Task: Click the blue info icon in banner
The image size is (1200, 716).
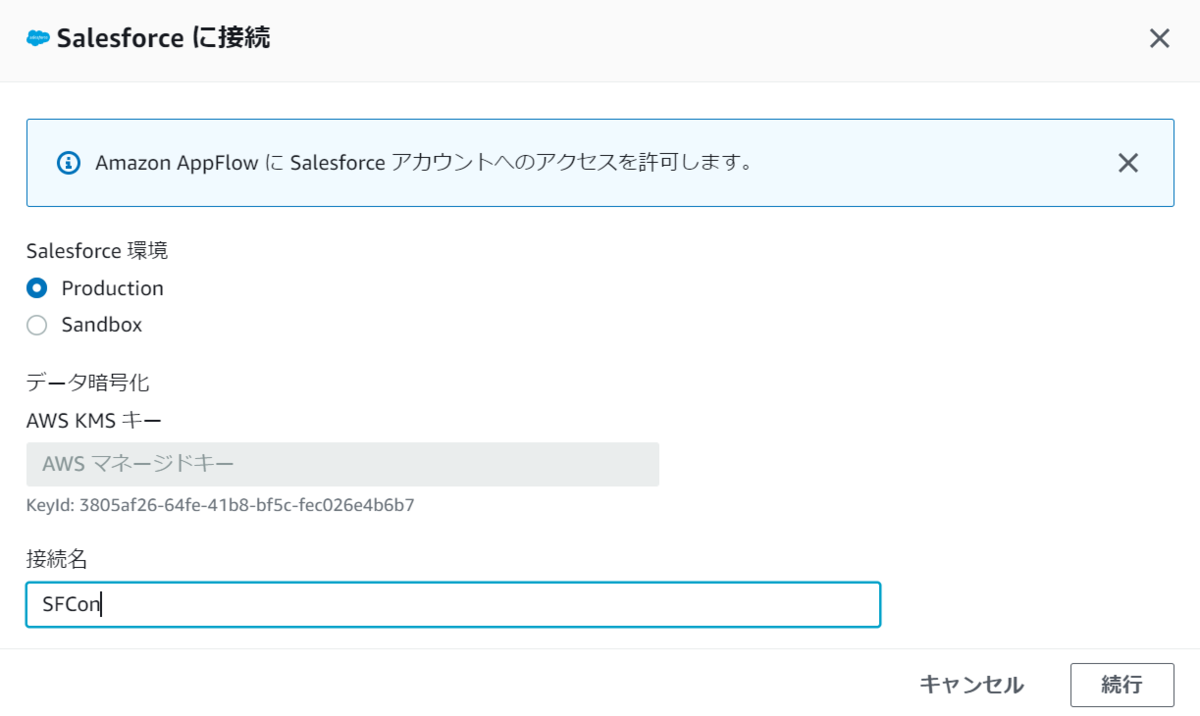Action: (68, 163)
